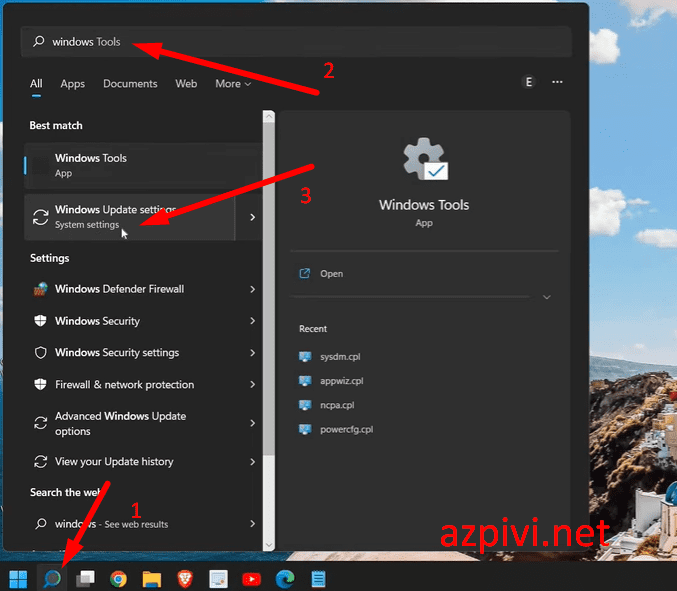Open Windows Tools best match result
Viewport: 677px width, 591px height.
click(143, 166)
